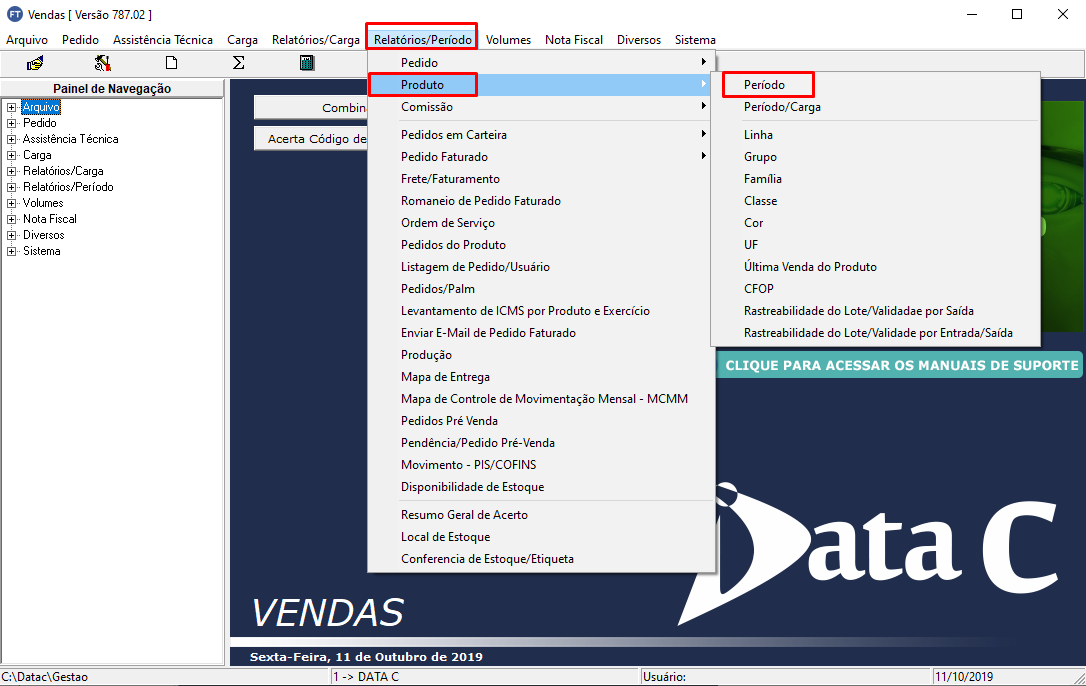Choose Mapa de Entrega menu entry

pyautogui.click(x=540, y=377)
